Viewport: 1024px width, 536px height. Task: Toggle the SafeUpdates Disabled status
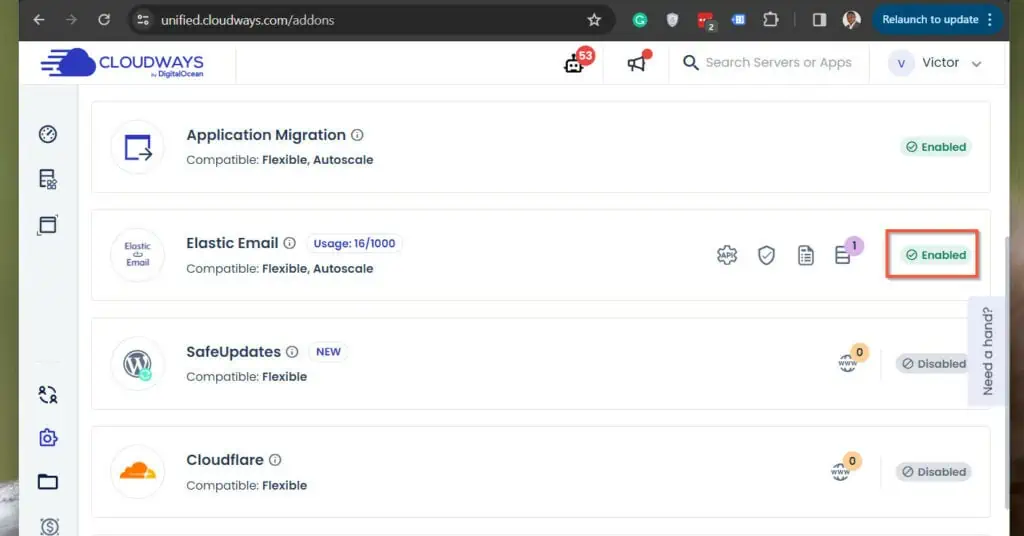coord(933,364)
